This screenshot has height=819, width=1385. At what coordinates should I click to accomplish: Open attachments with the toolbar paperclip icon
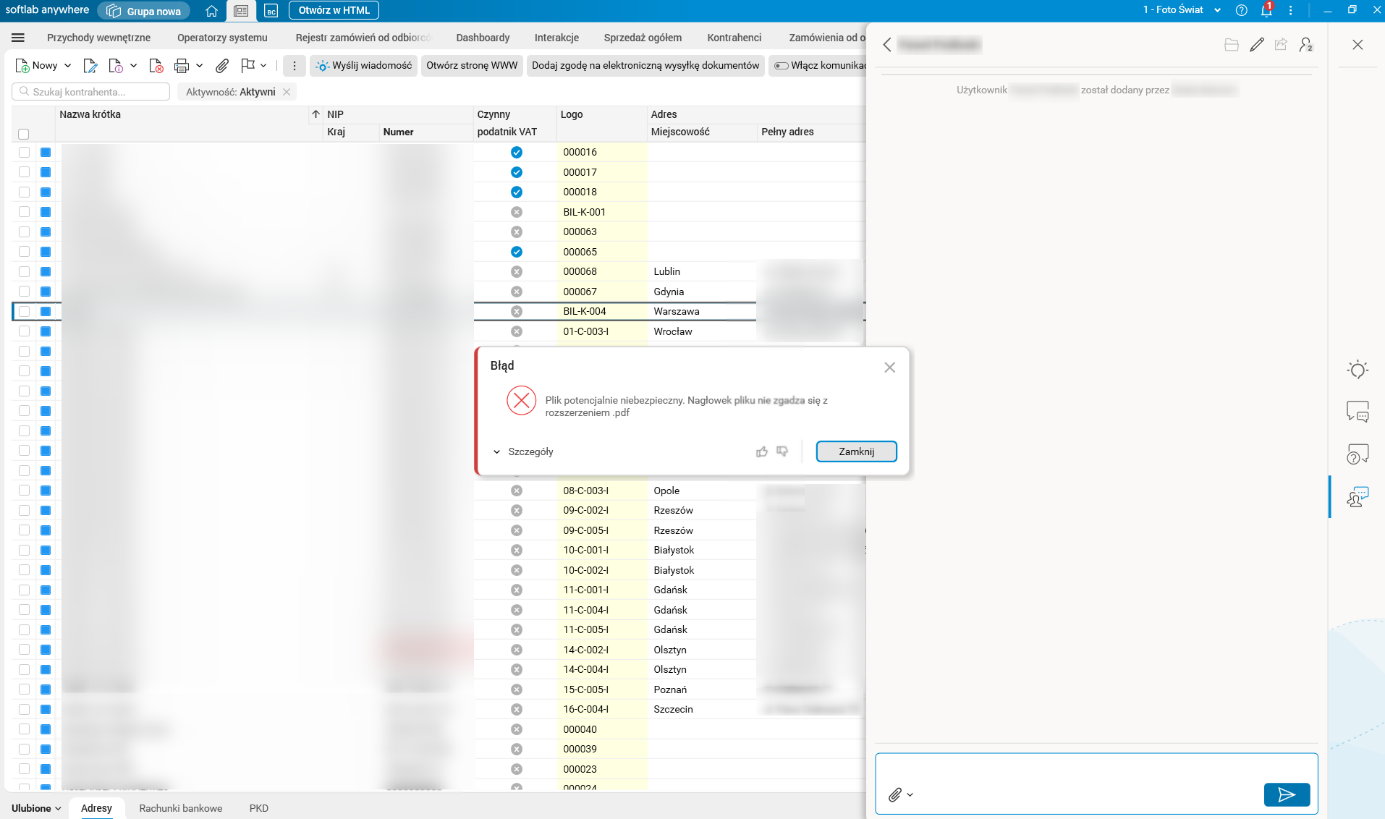click(x=222, y=66)
